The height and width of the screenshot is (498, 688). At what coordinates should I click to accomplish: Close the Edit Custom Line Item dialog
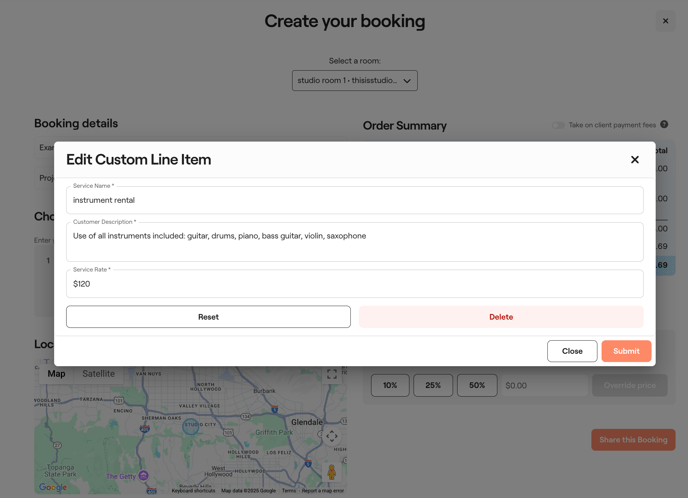(634, 160)
